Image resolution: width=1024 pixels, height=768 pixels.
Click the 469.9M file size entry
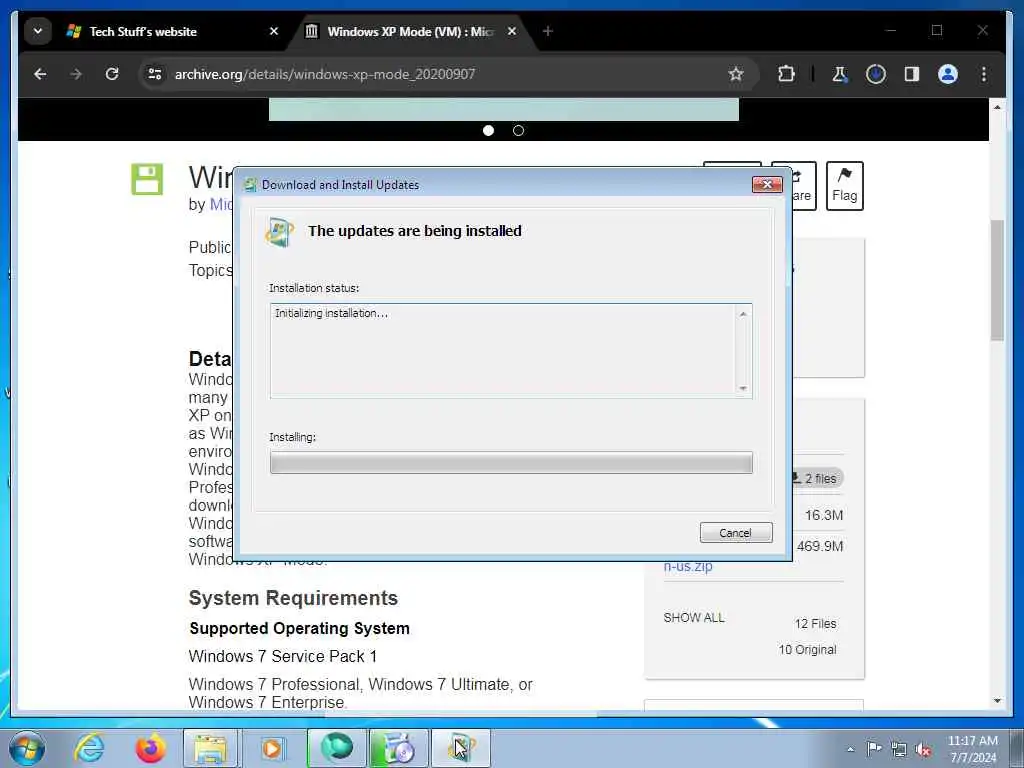pos(820,546)
